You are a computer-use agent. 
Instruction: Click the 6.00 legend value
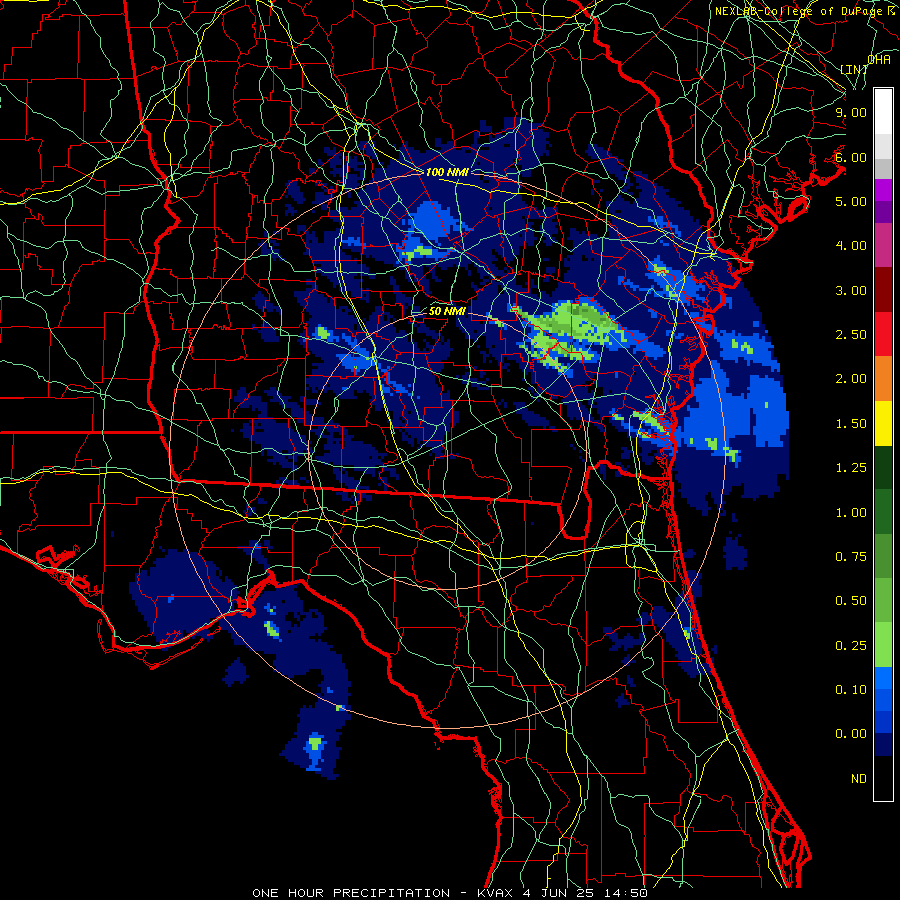coord(851,157)
